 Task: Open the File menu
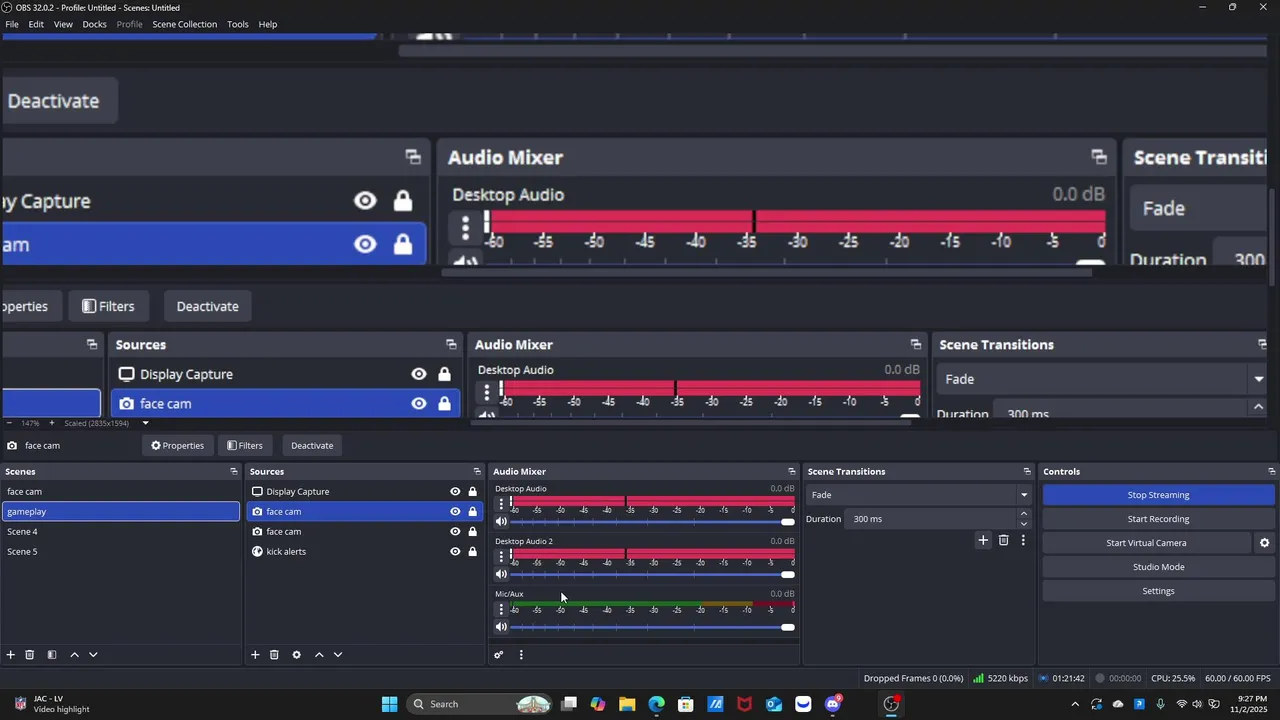(x=12, y=24)
